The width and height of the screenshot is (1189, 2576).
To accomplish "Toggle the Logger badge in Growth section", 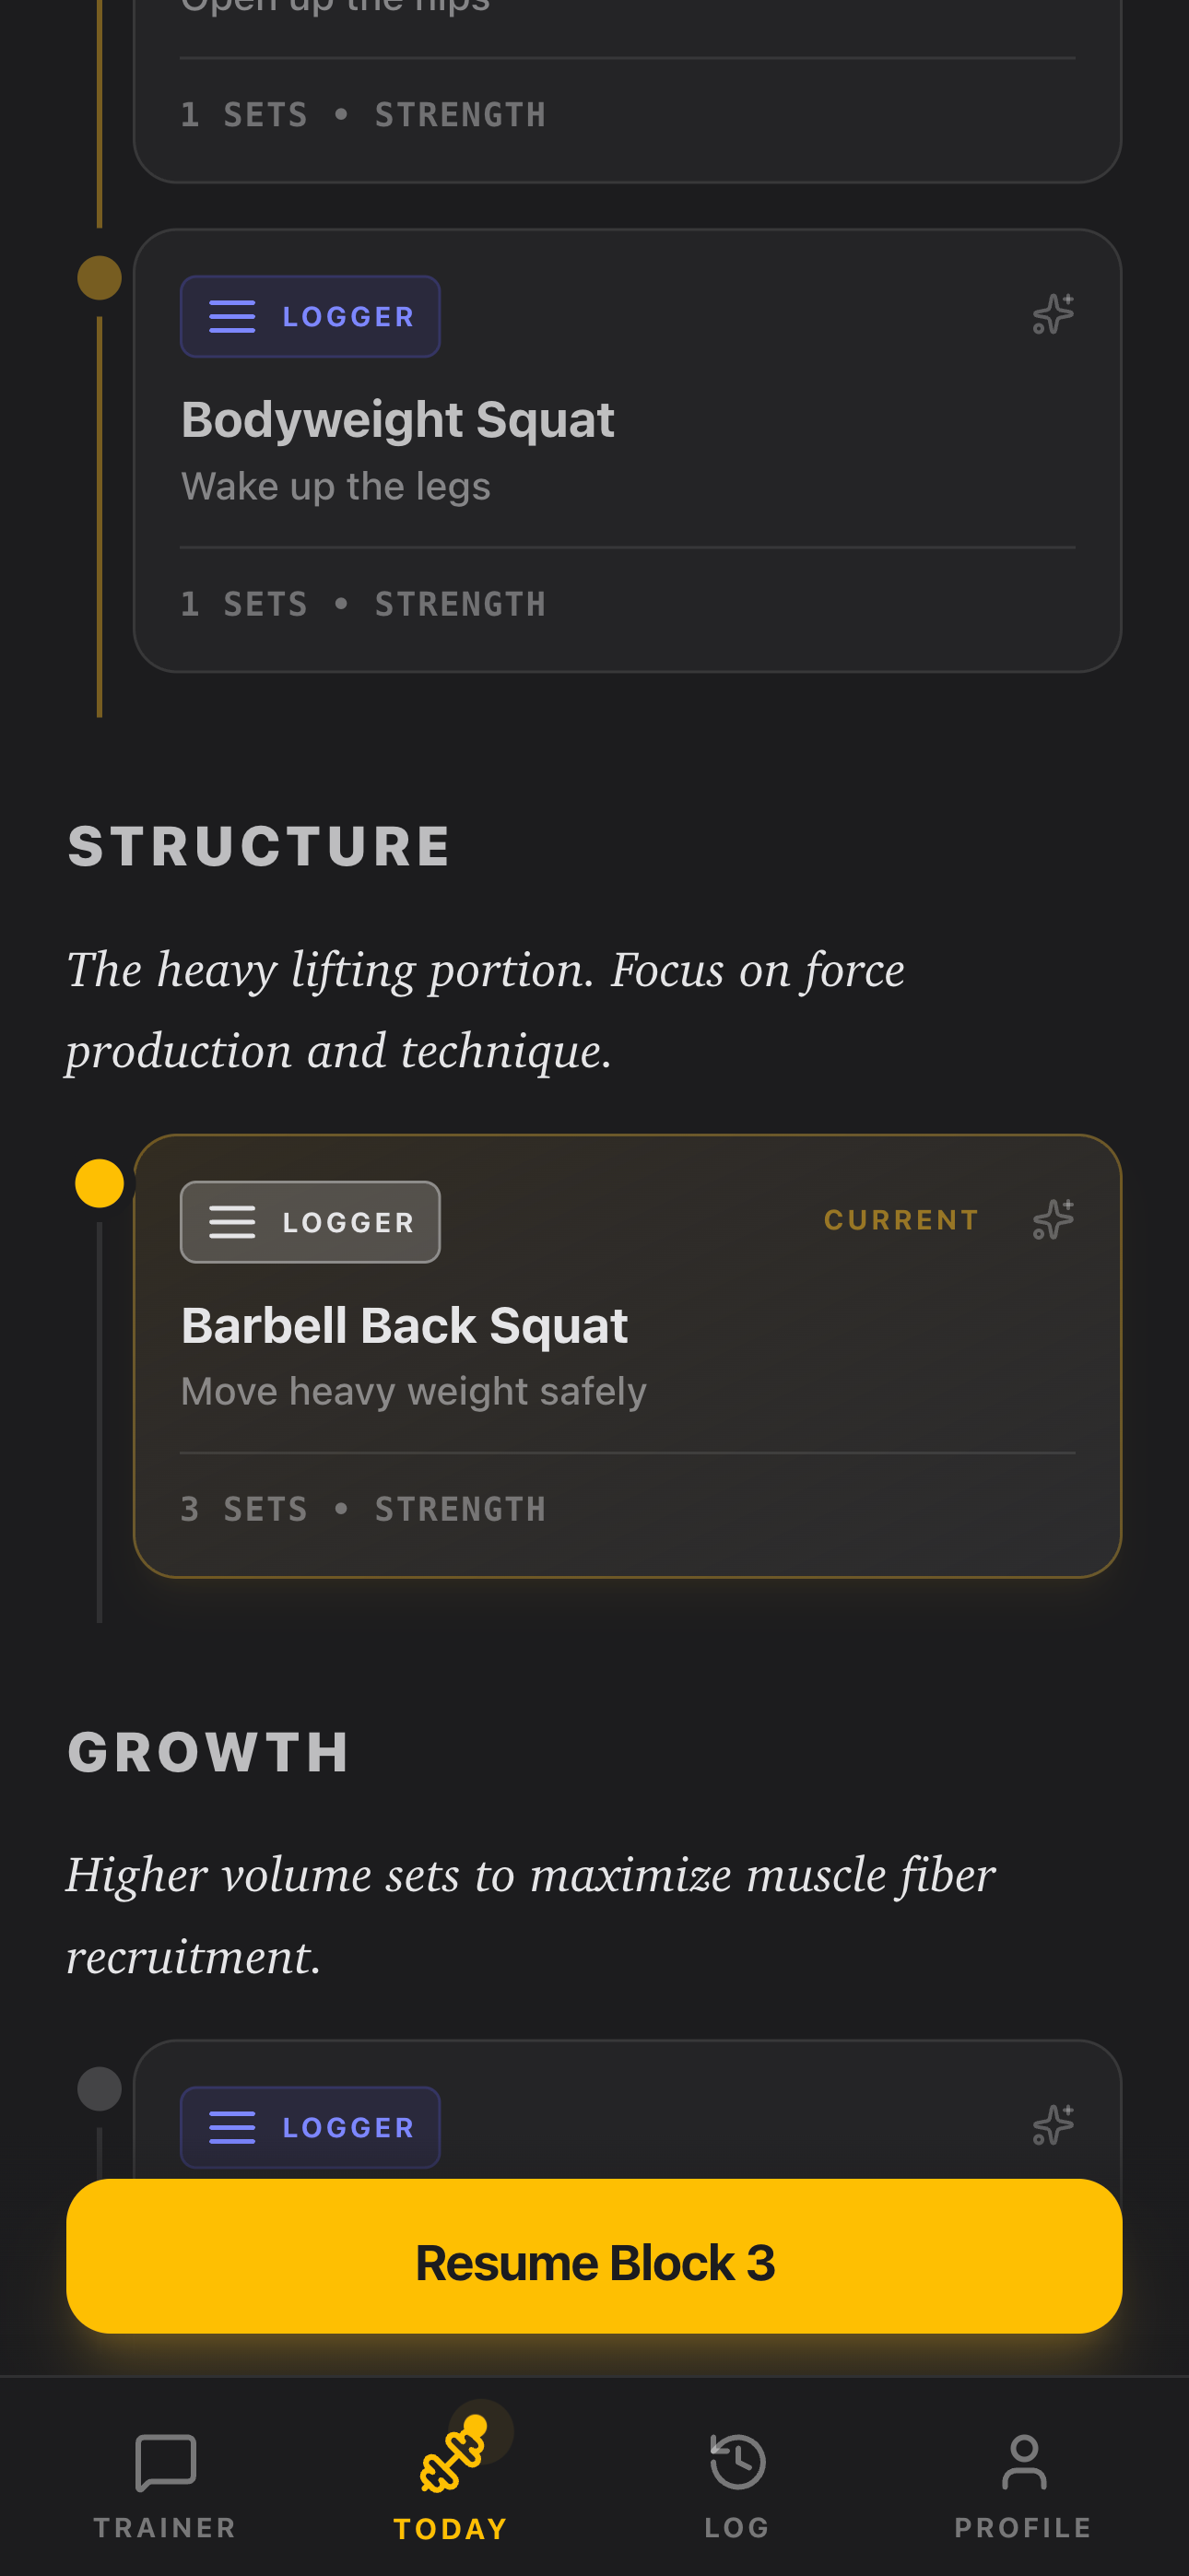I will pyautogui.click(x=310, y=2127).
